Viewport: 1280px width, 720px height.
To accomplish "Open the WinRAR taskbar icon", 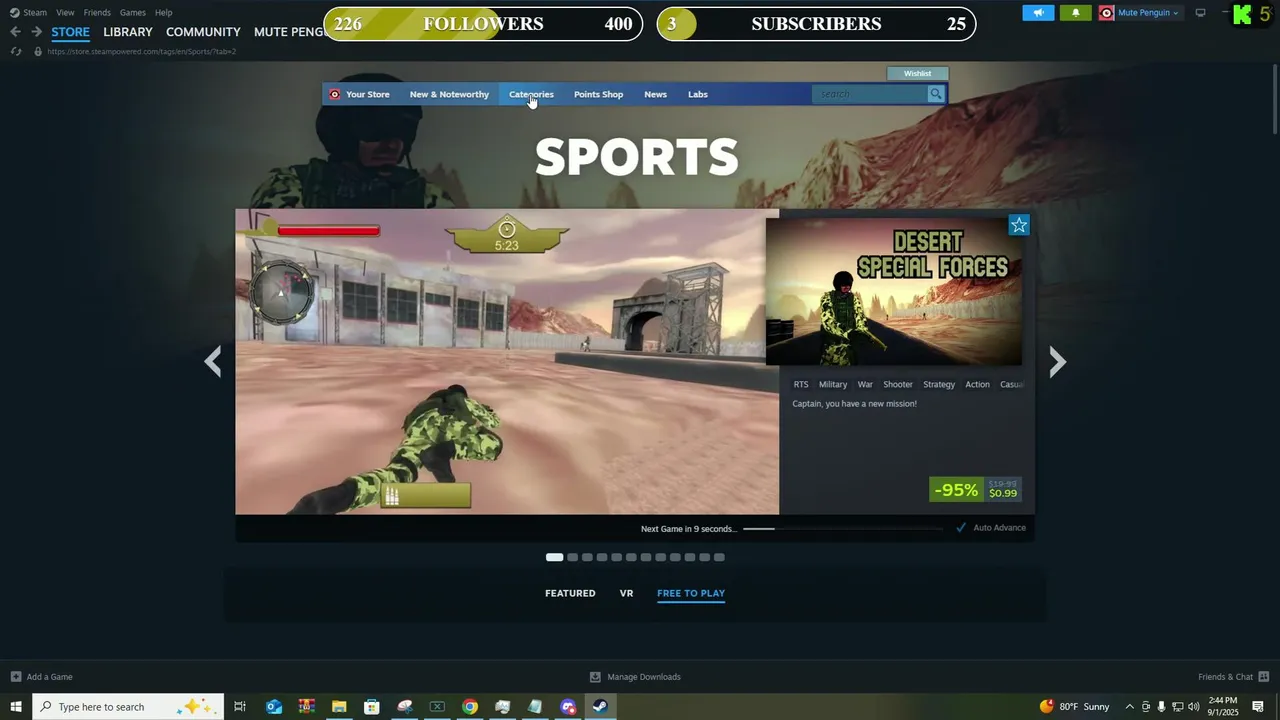I will tap(306, 707).
